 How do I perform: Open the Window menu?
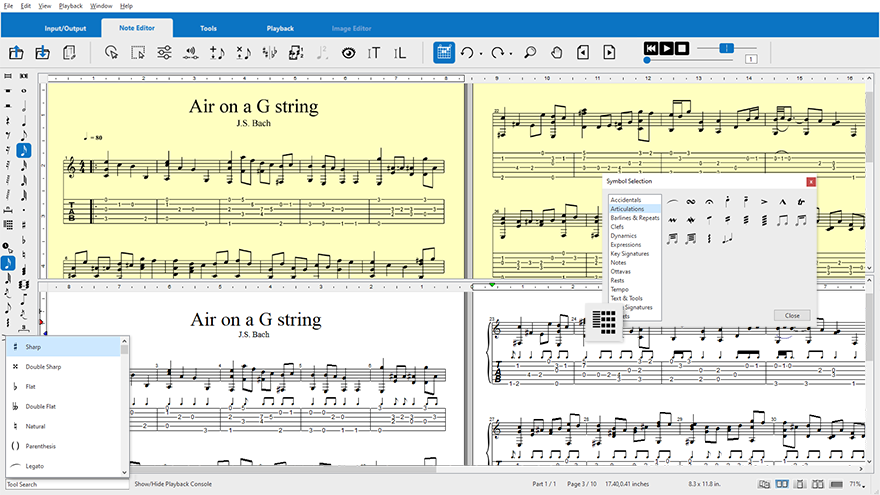101,6
